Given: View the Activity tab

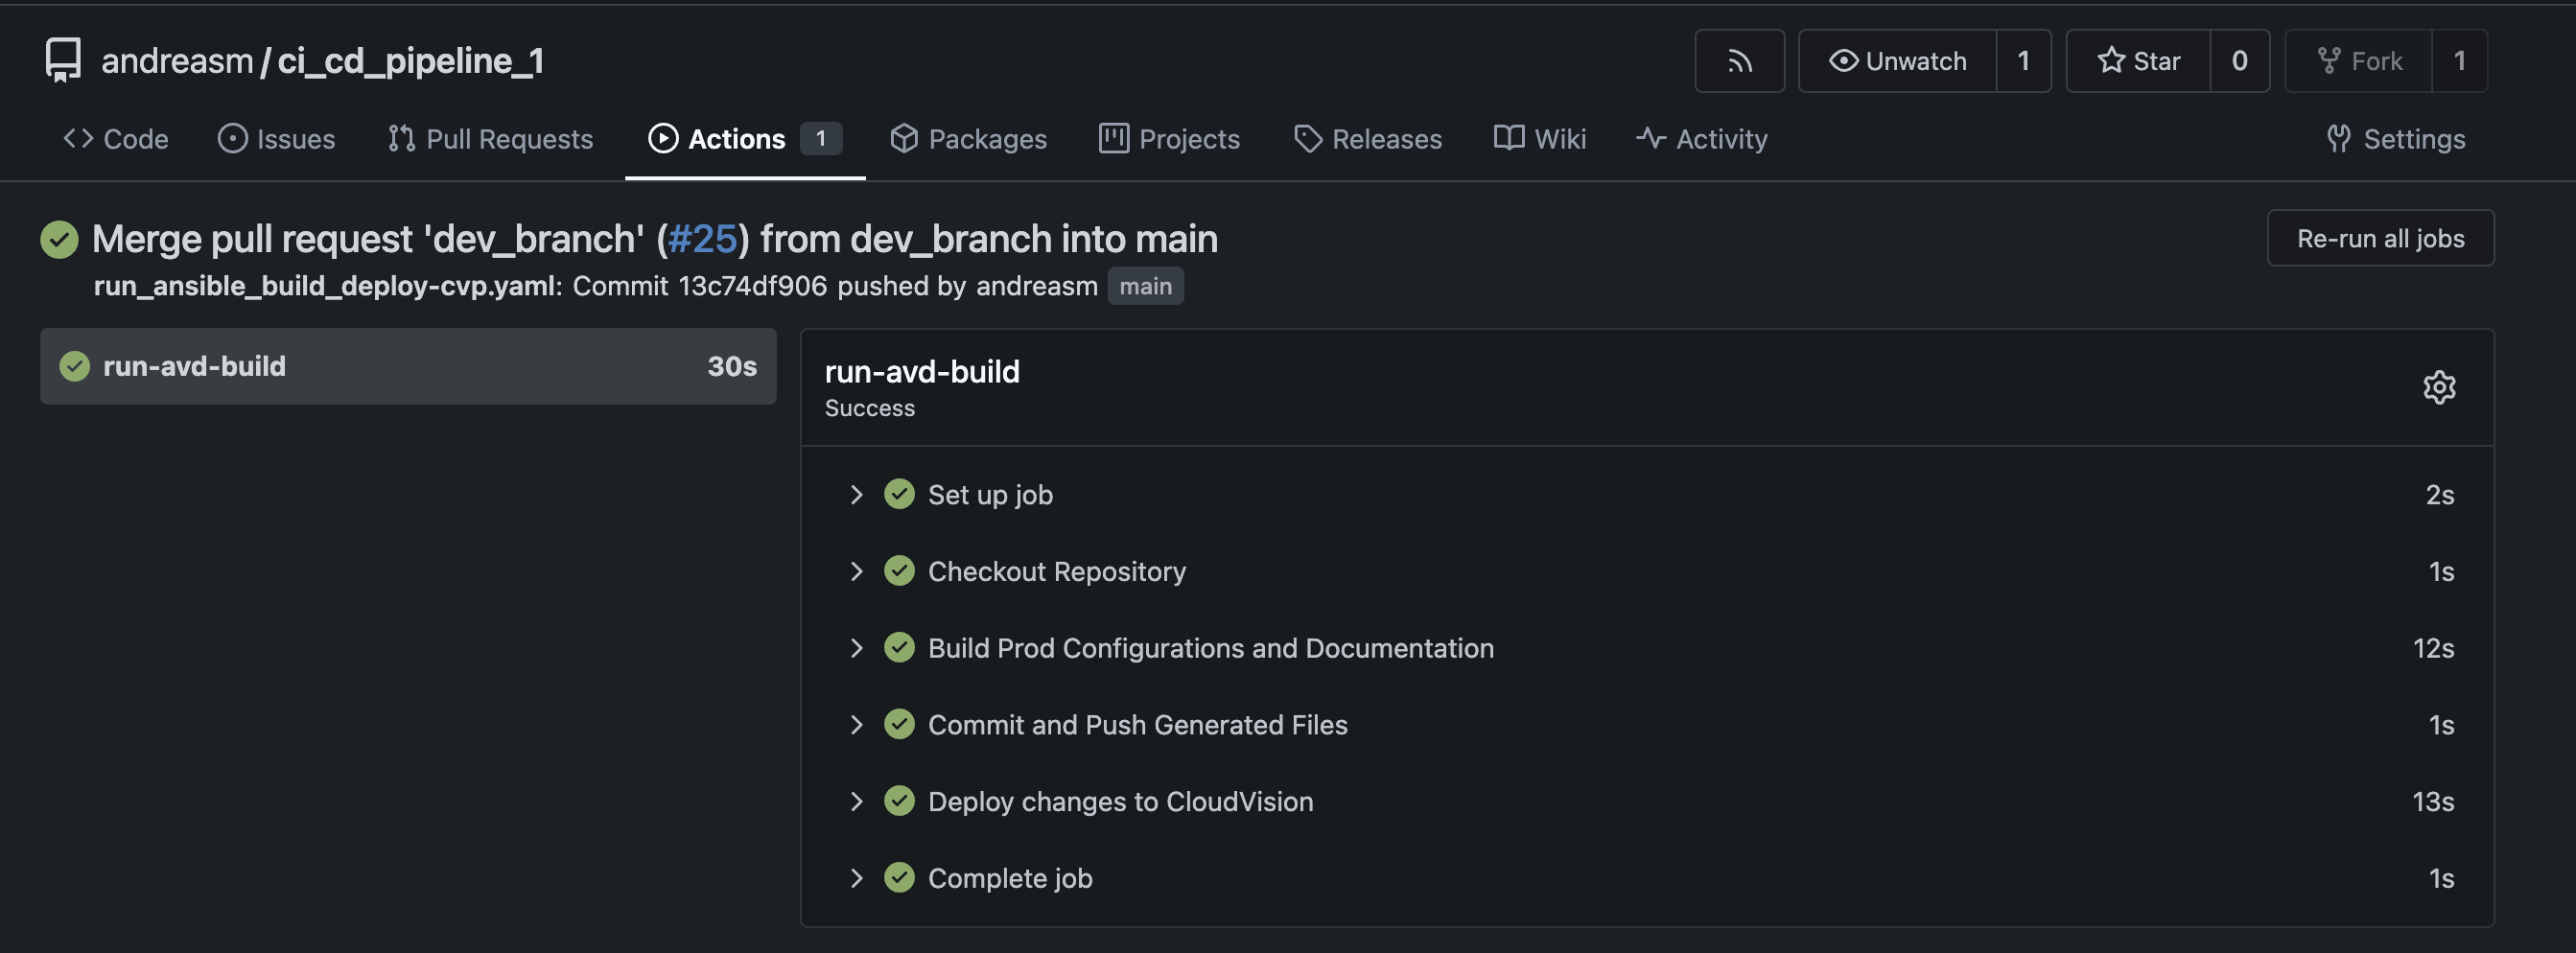Looking at the screenshot, I should (x=1702, y=139).
